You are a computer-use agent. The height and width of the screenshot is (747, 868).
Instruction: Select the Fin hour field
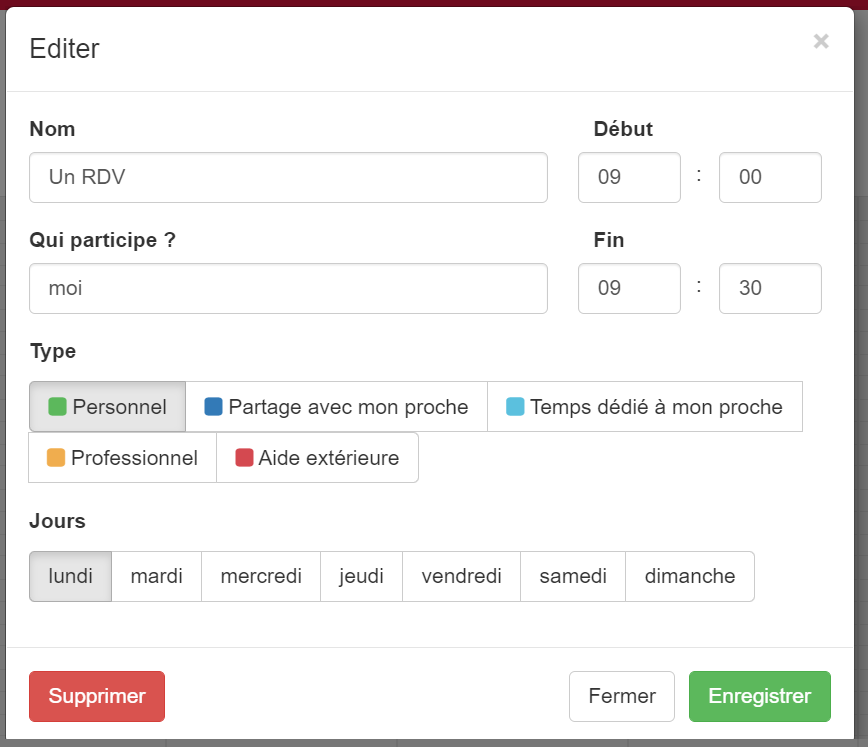tap(629, 288)
